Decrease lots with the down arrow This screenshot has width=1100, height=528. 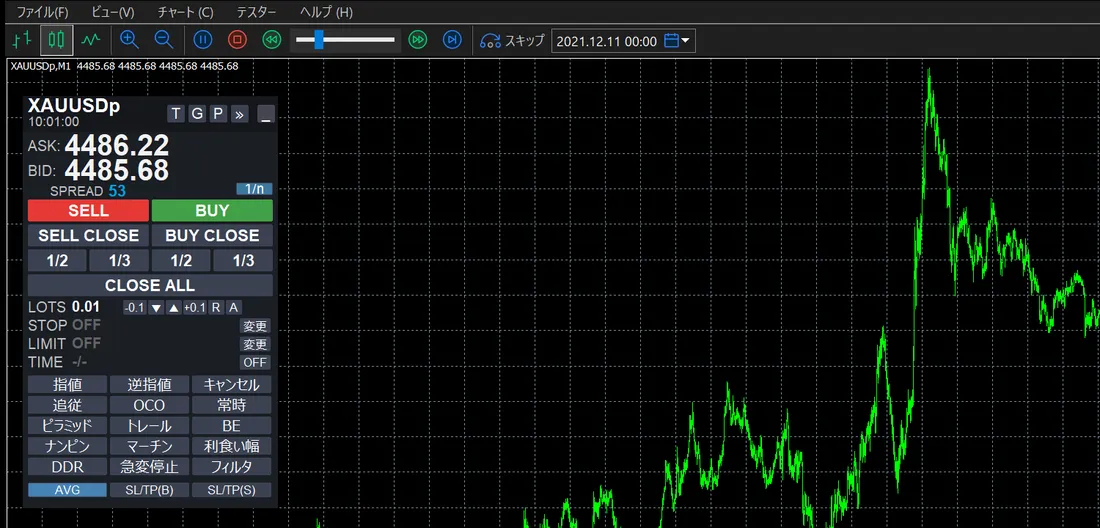pyautogui.click(x=156, y=308)
